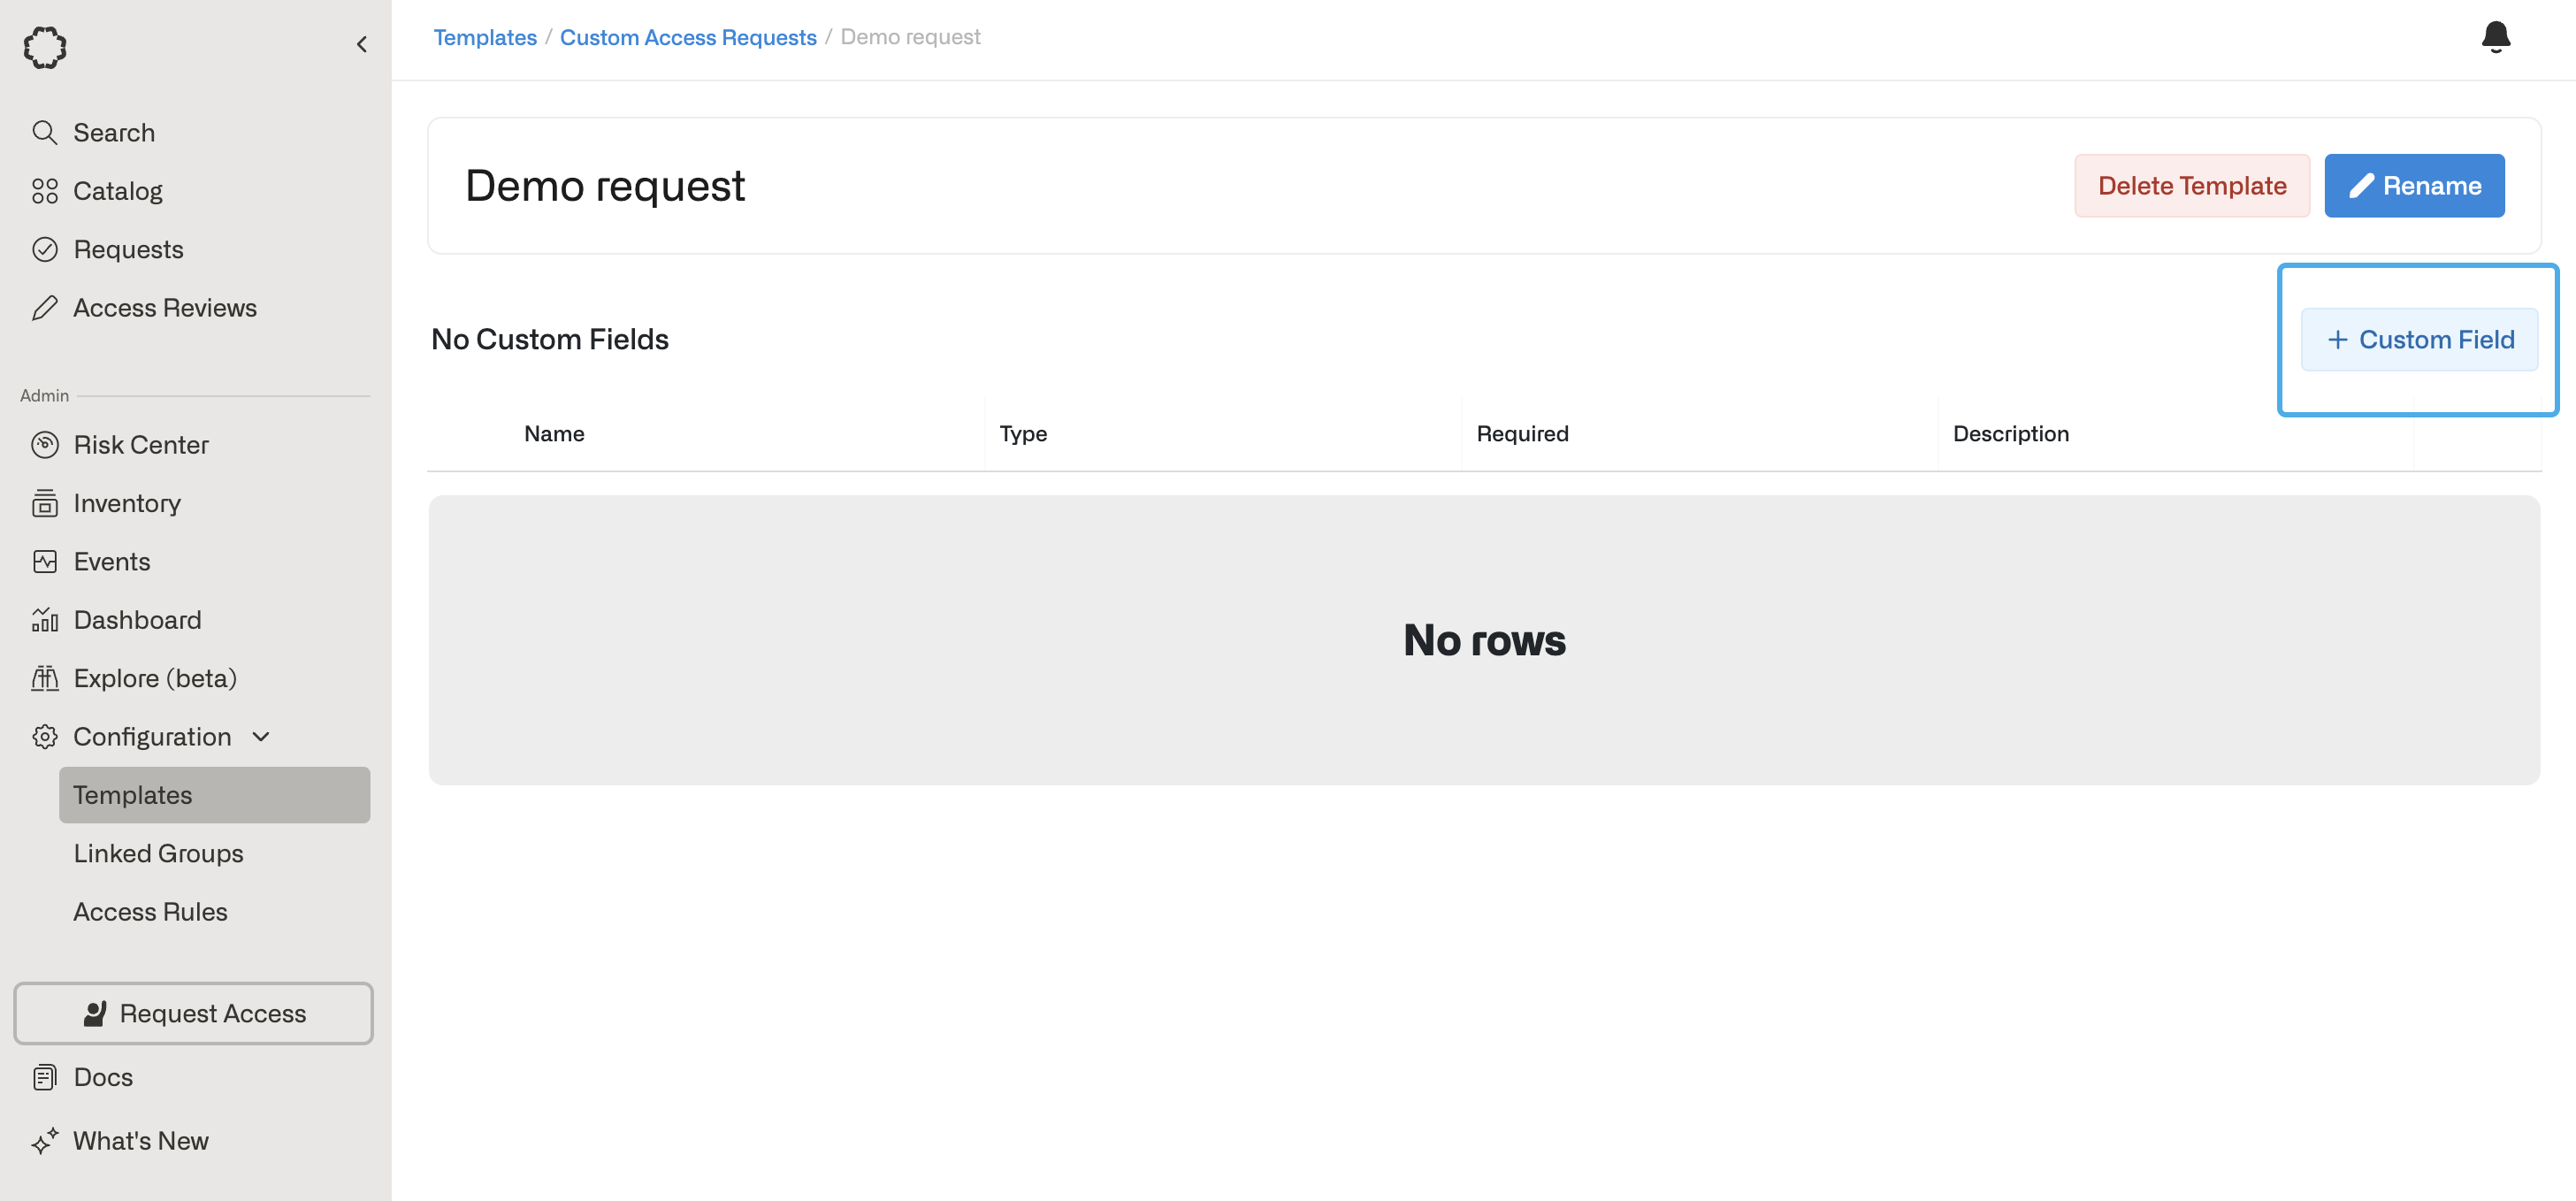The height and width of the screenshot is (1201, 2576).
Task: Click the Inventory box icon
Action: 44,503
